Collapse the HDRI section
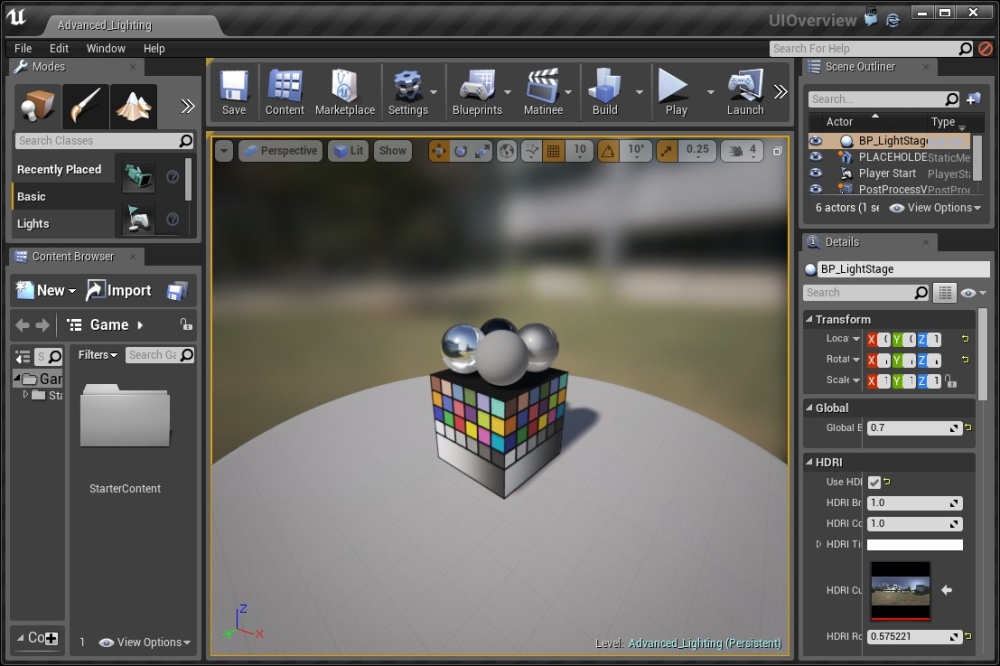1000x666 pixels. click(x=809, y=462)
